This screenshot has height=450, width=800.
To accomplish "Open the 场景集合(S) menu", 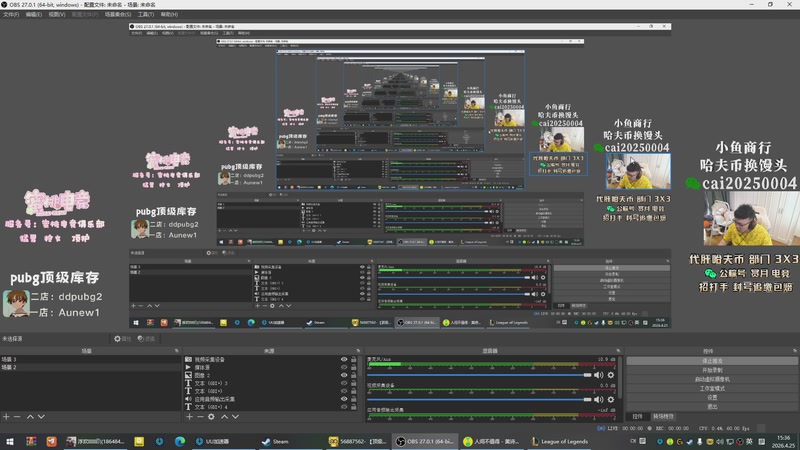I will [x=118, y=14].
